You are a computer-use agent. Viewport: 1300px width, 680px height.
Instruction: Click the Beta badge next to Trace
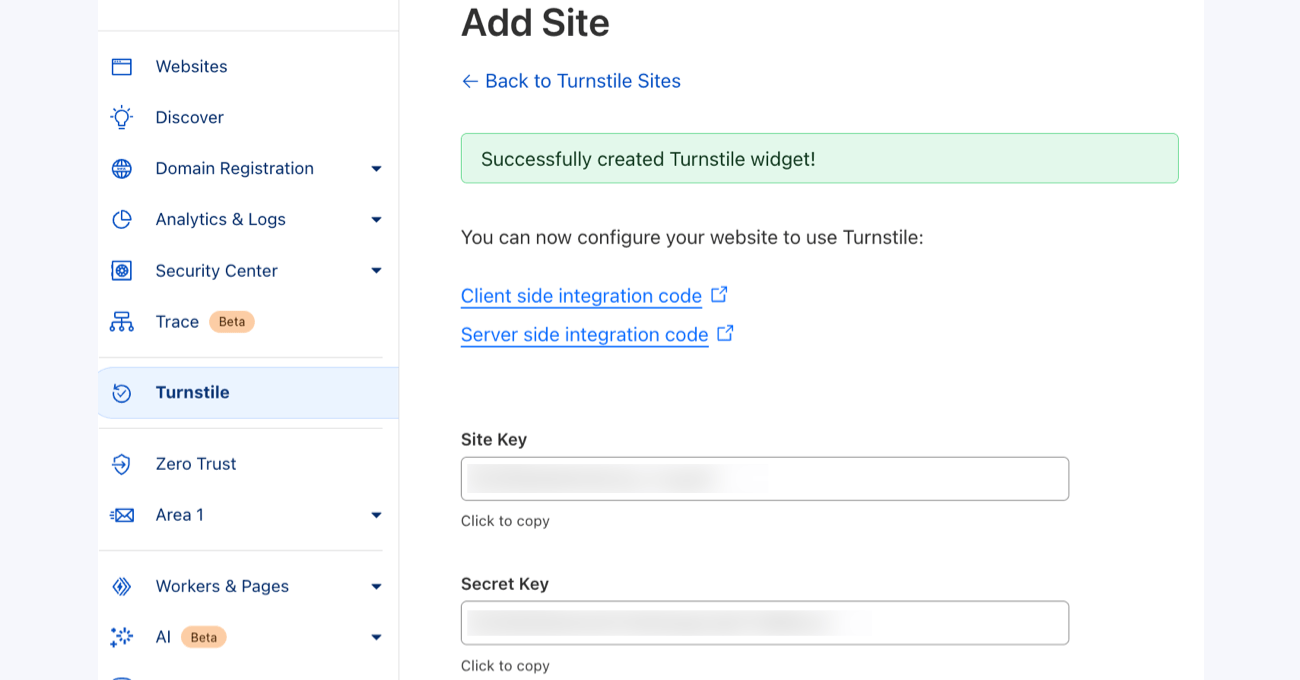232,322
